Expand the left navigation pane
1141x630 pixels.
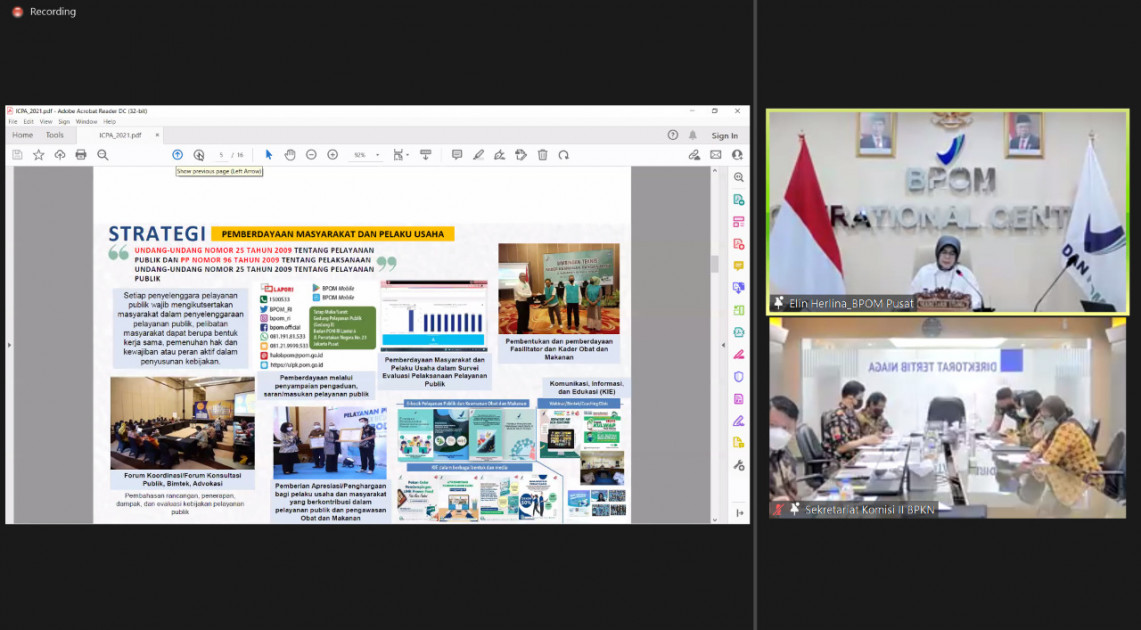[9, 345]
